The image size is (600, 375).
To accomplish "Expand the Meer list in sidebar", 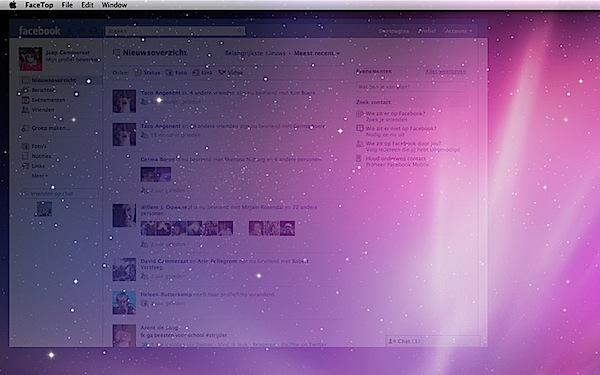I will [40, 176].
